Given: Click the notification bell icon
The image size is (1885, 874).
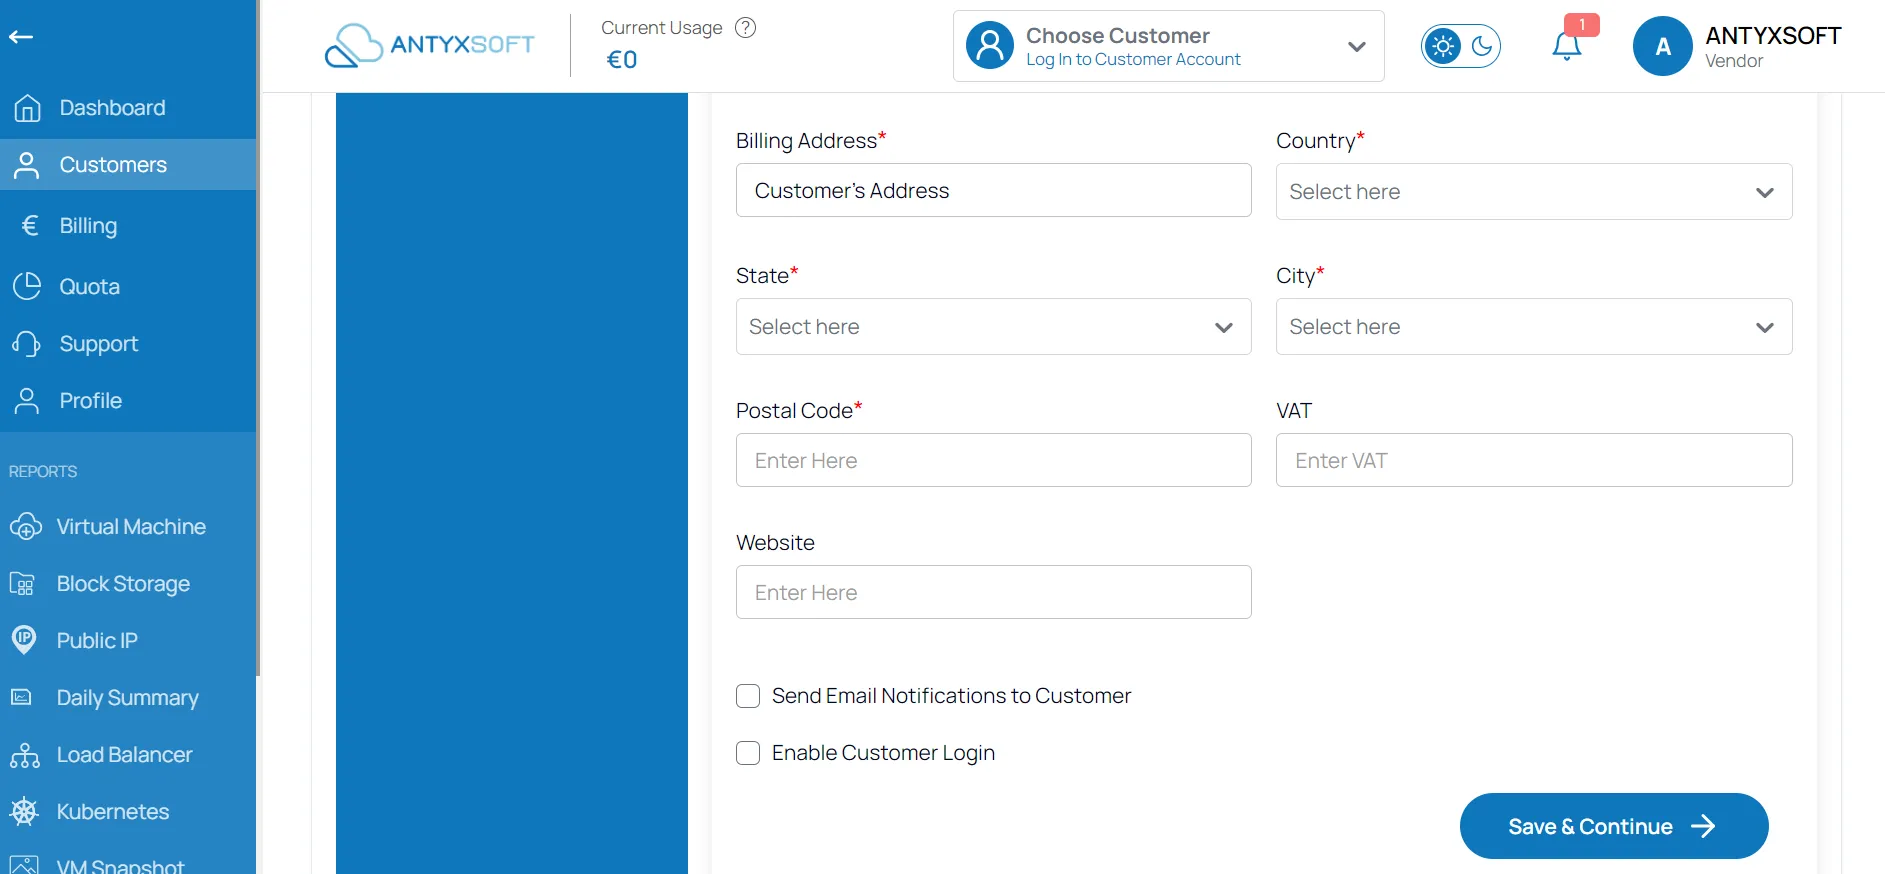Looking at the screenshot, I should 1566,46.
